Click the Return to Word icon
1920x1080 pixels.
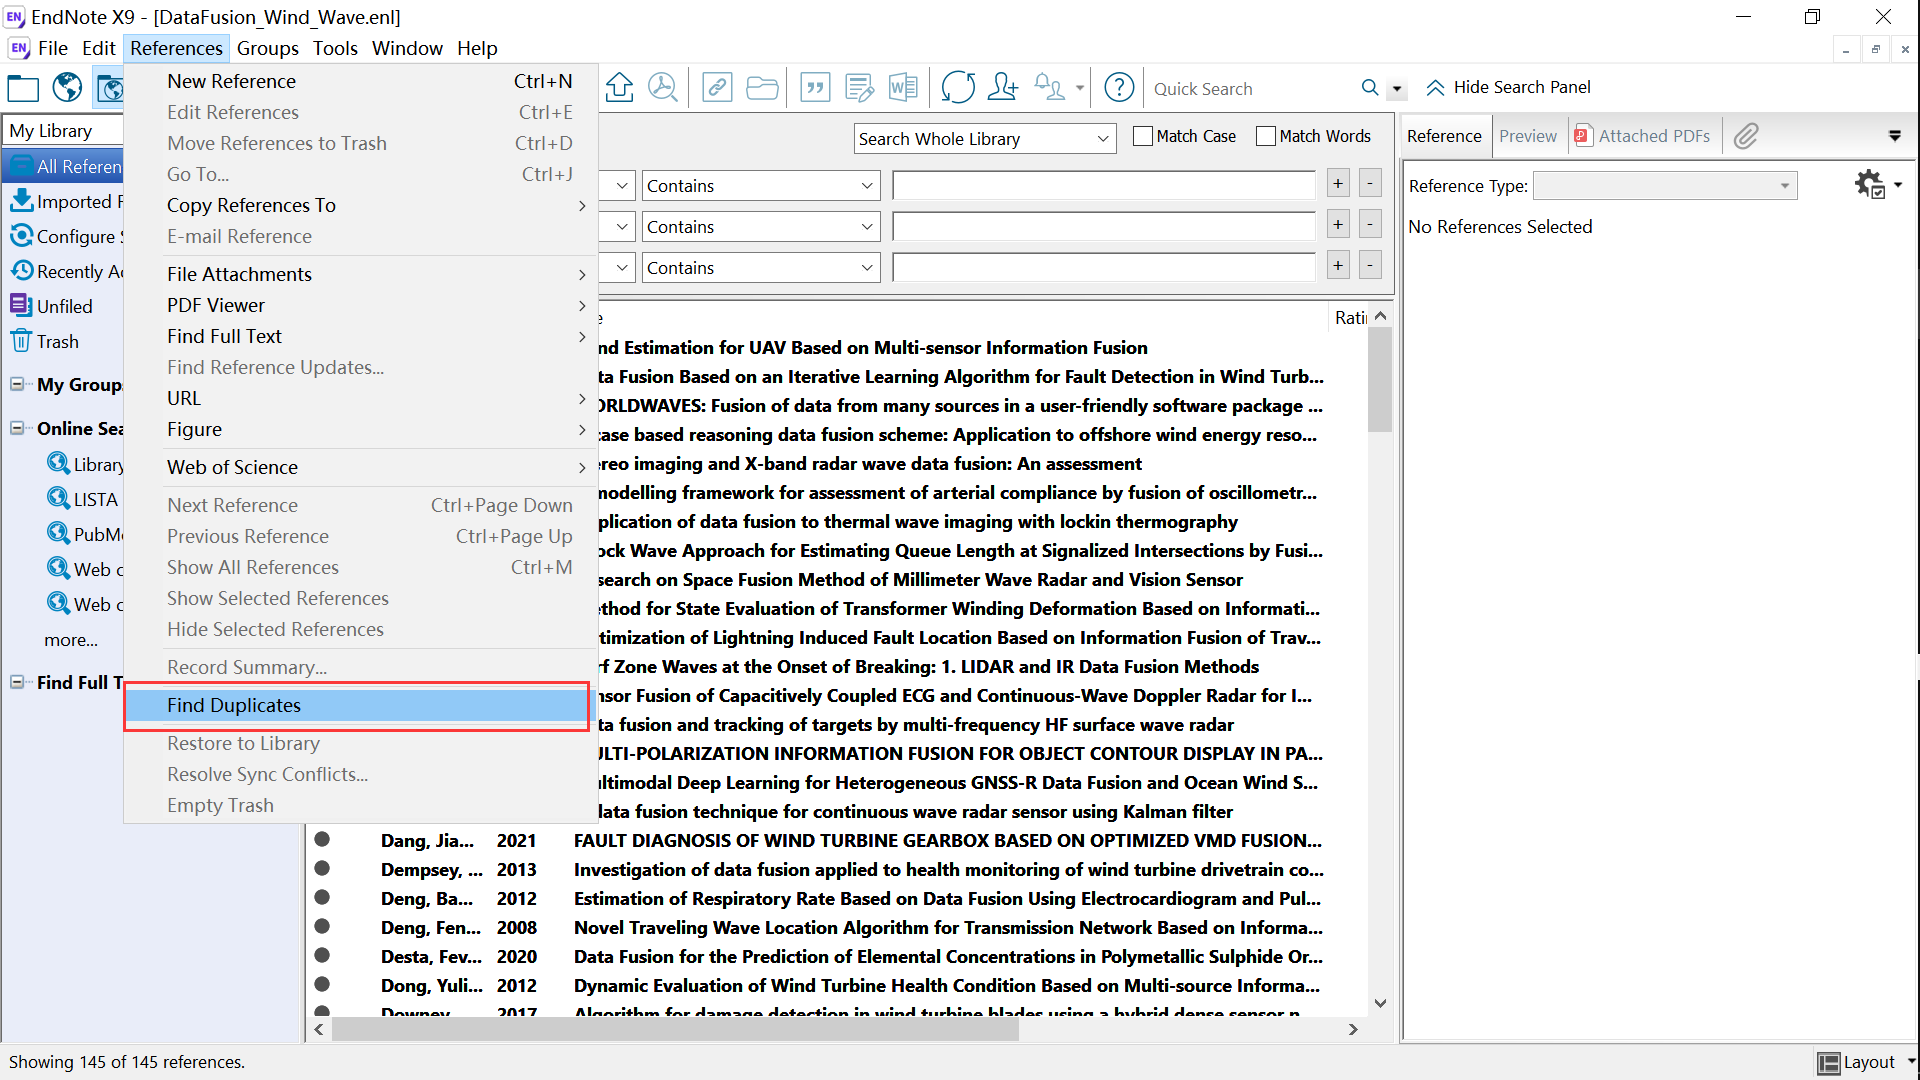[x=902, y=88]
